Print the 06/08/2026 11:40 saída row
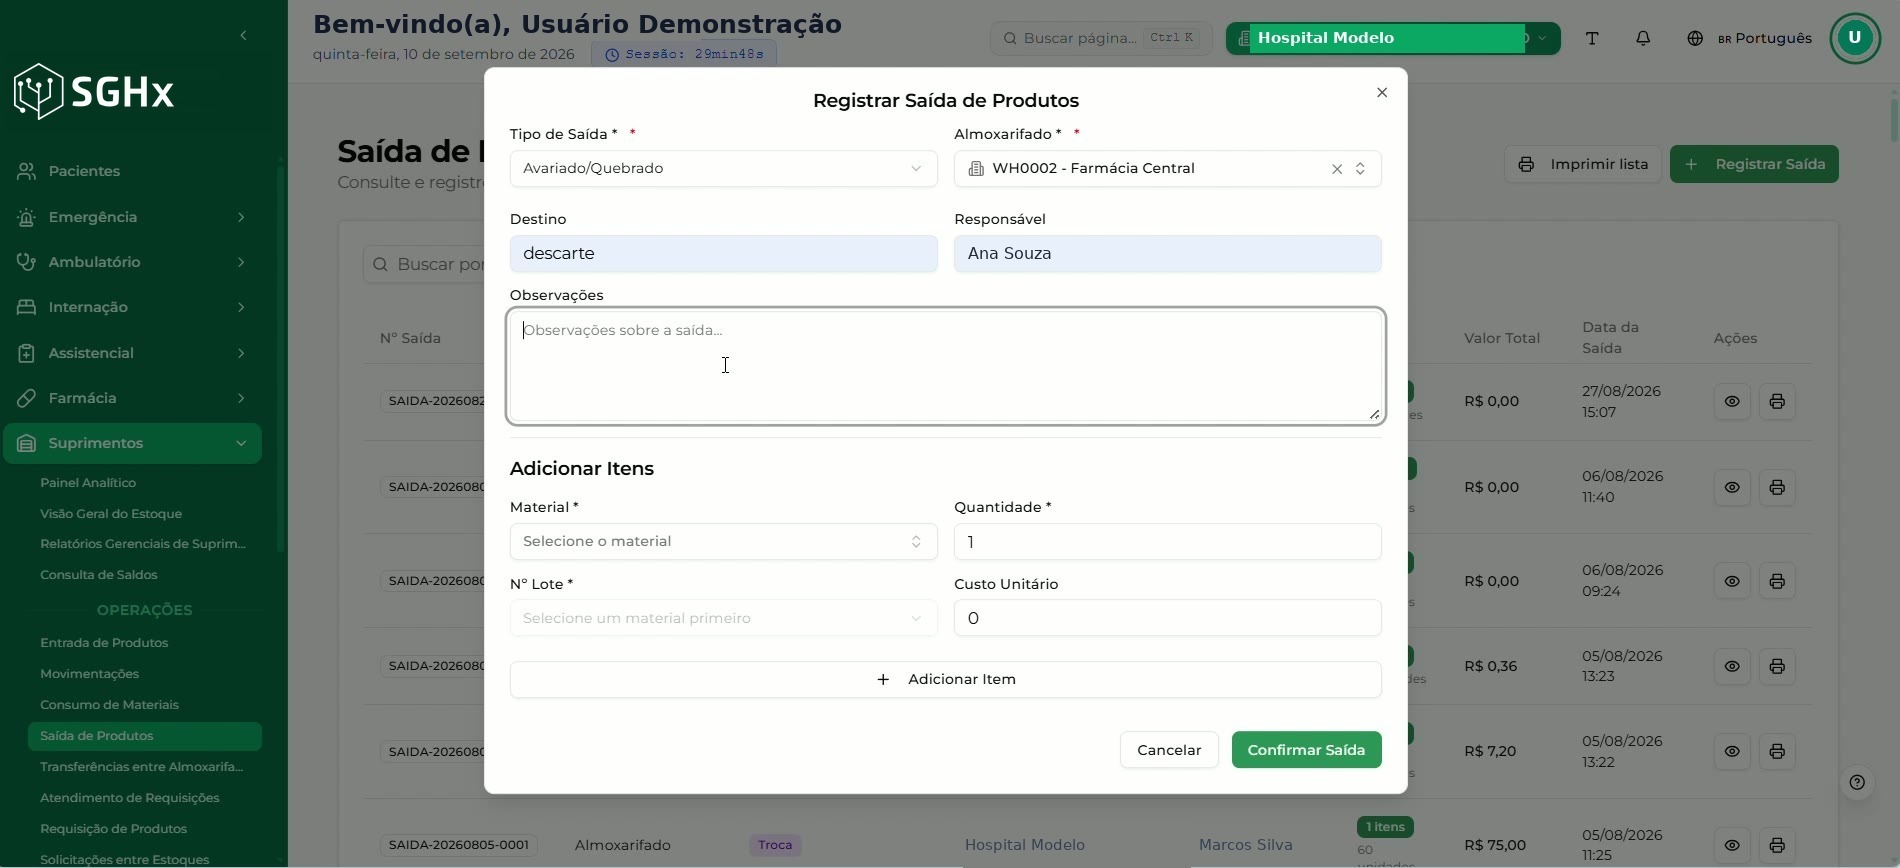The image size is (1900, 868). click(x=1777, y=487)
